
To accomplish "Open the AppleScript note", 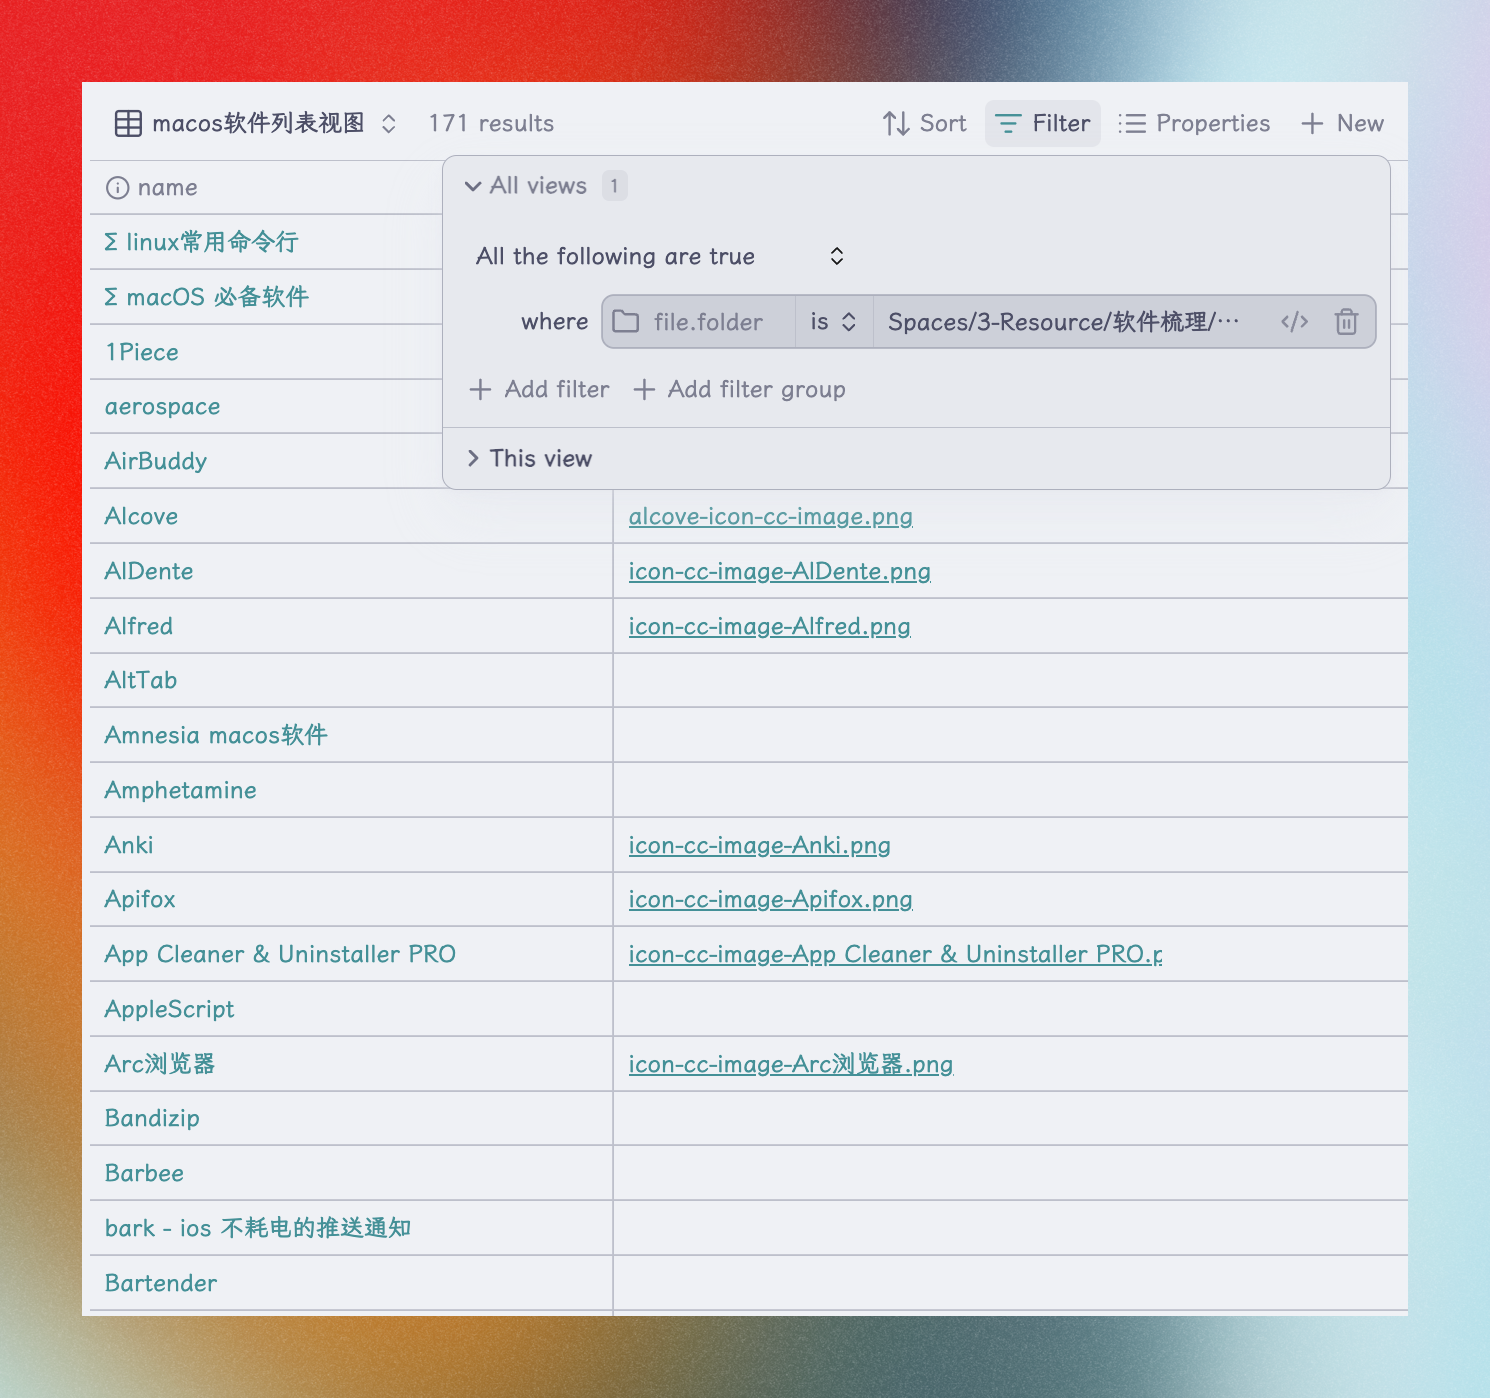I will click(169, 1009).
